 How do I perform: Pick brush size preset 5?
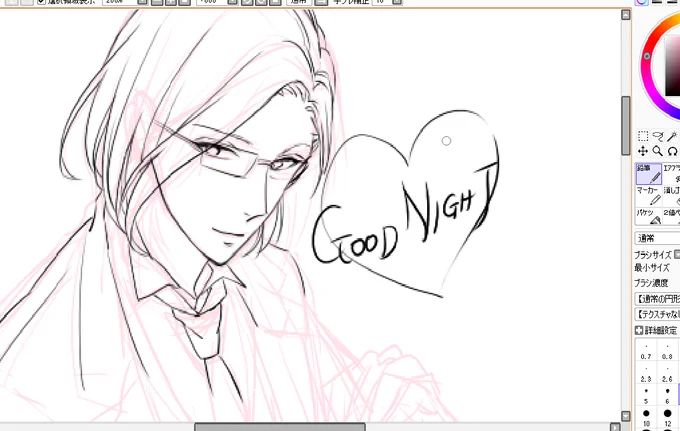646,396
